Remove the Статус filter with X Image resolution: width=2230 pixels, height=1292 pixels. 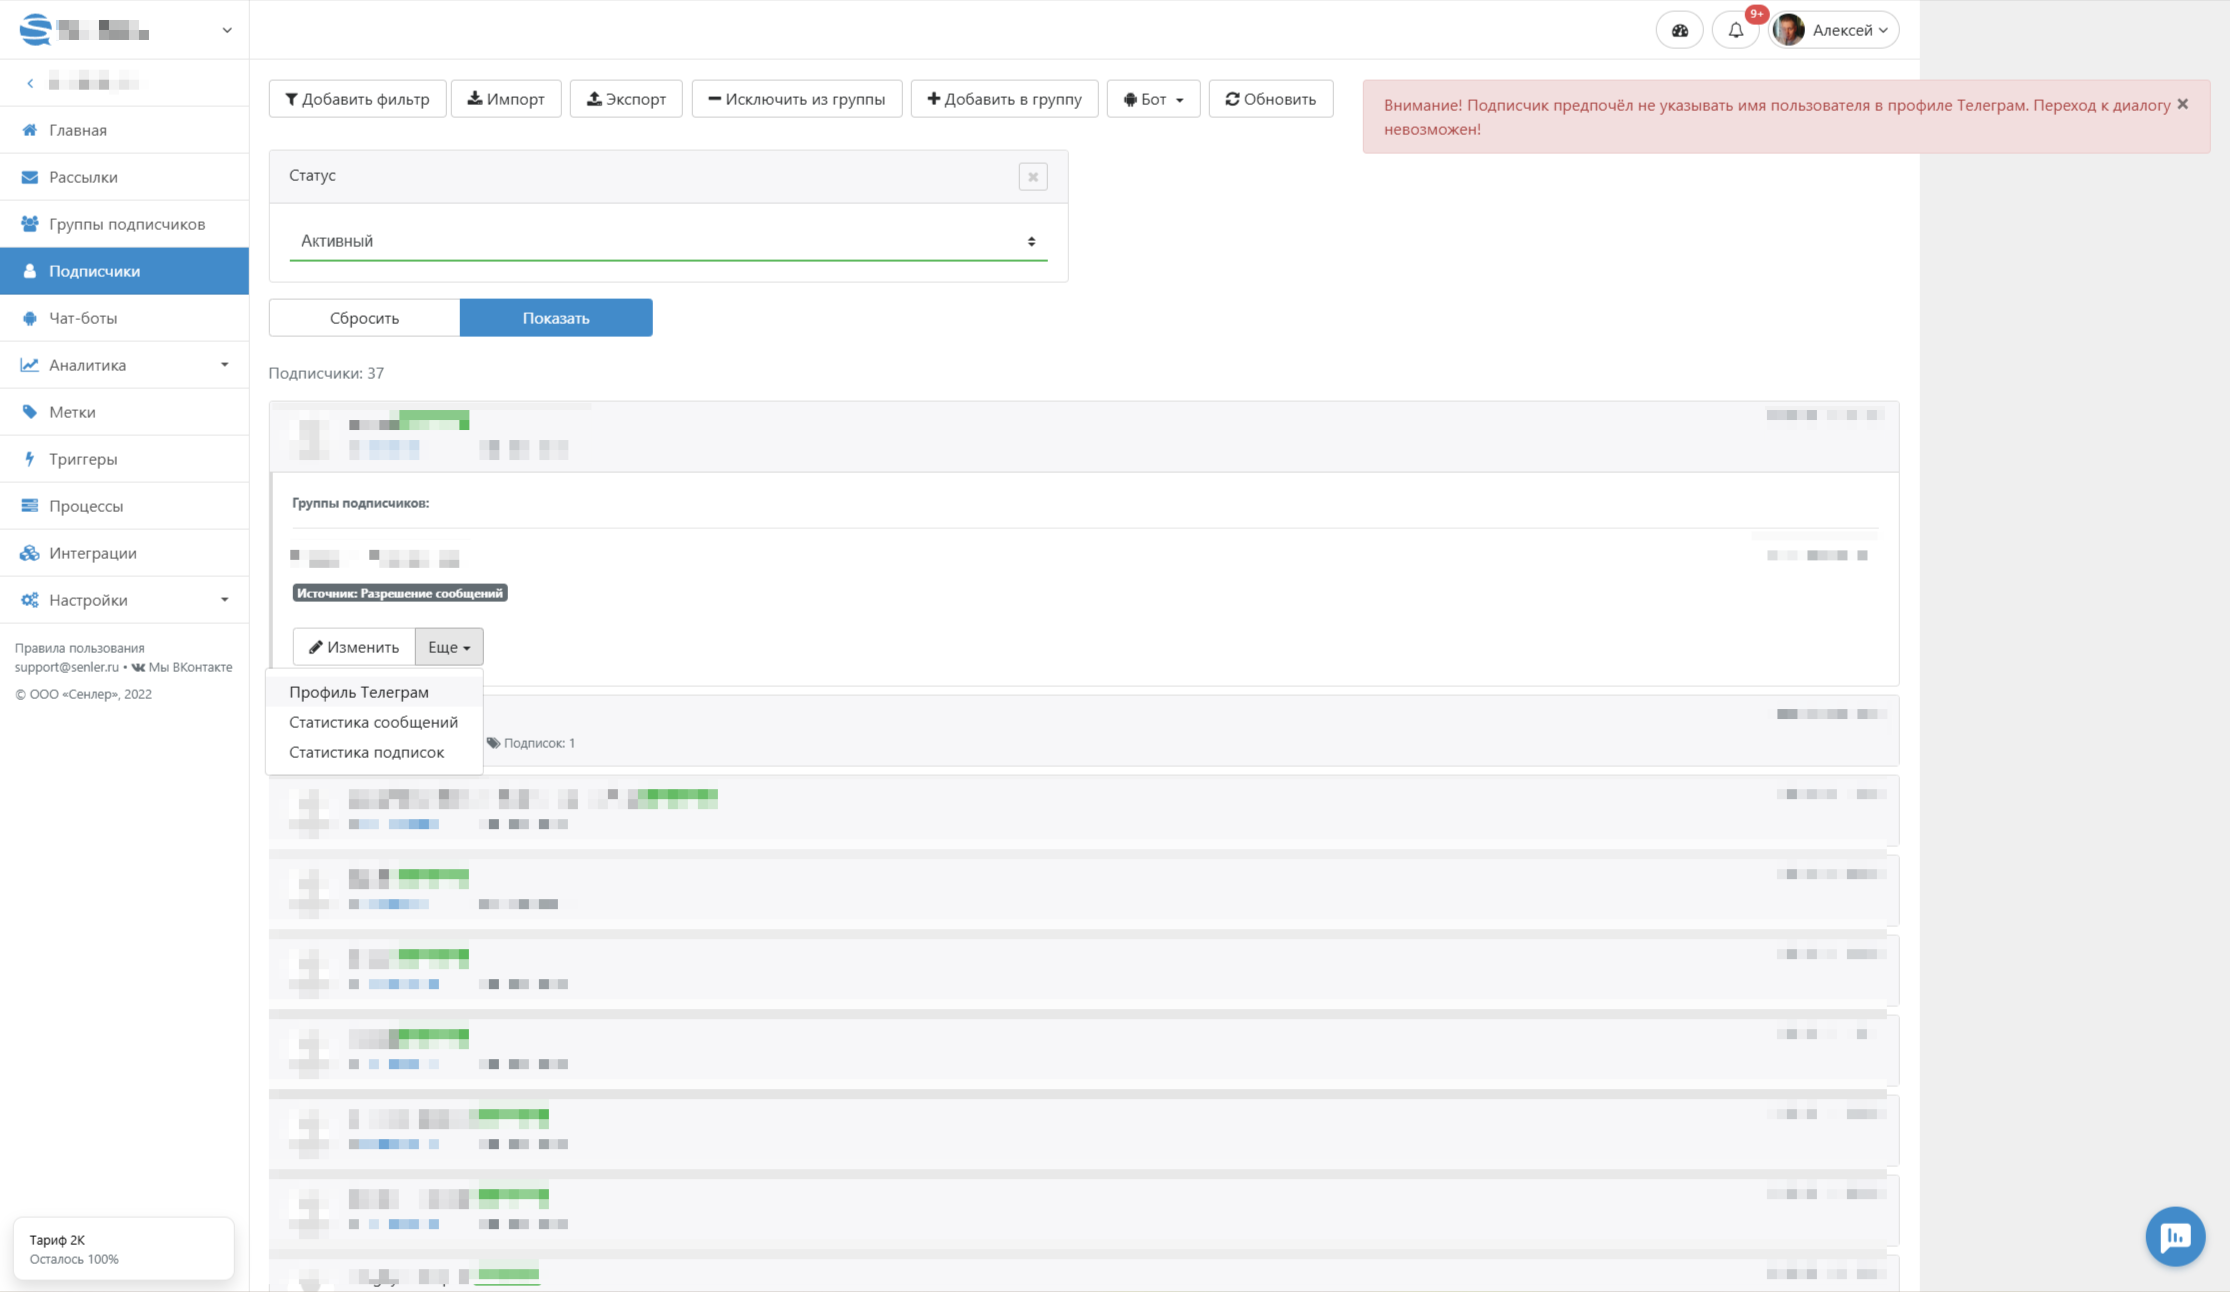coord(1033,177)
